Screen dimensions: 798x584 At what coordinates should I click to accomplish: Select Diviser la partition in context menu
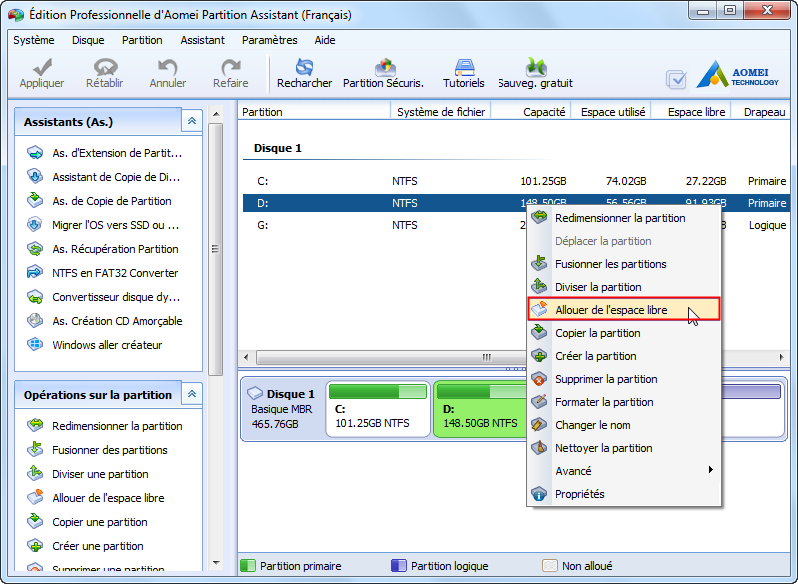point(624,287)
